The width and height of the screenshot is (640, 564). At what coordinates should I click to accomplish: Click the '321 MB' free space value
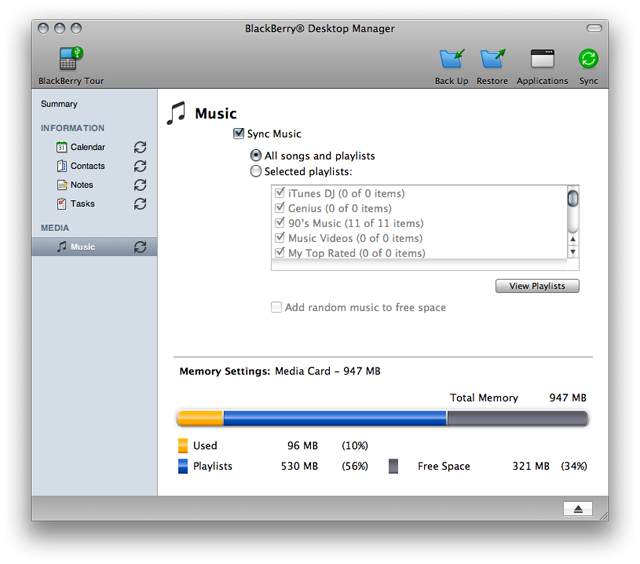coord(531,466)
